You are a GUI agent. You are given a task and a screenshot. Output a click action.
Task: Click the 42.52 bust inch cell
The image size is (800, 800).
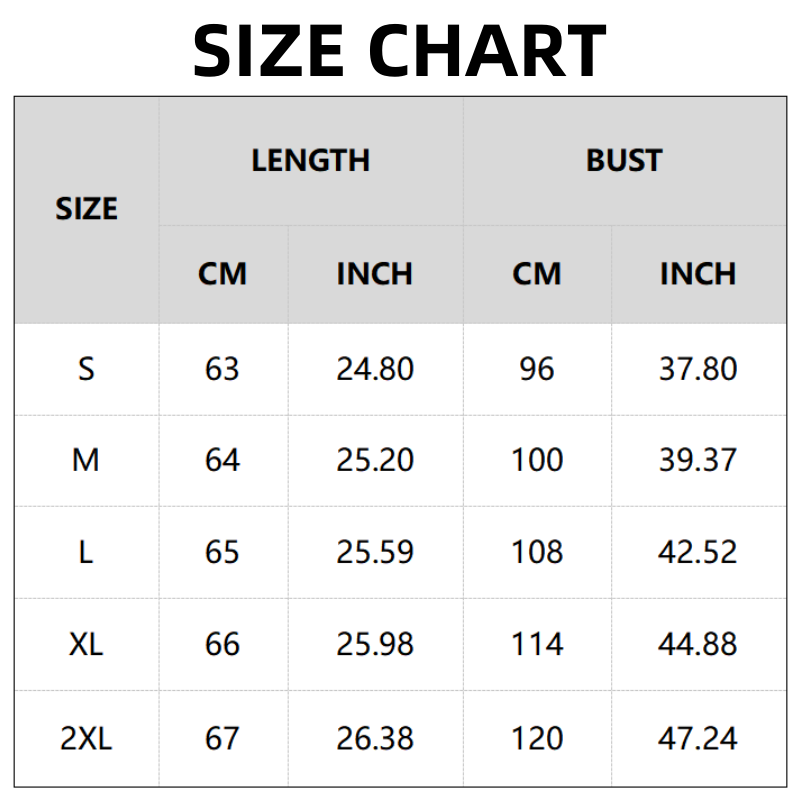coord(698,552)
